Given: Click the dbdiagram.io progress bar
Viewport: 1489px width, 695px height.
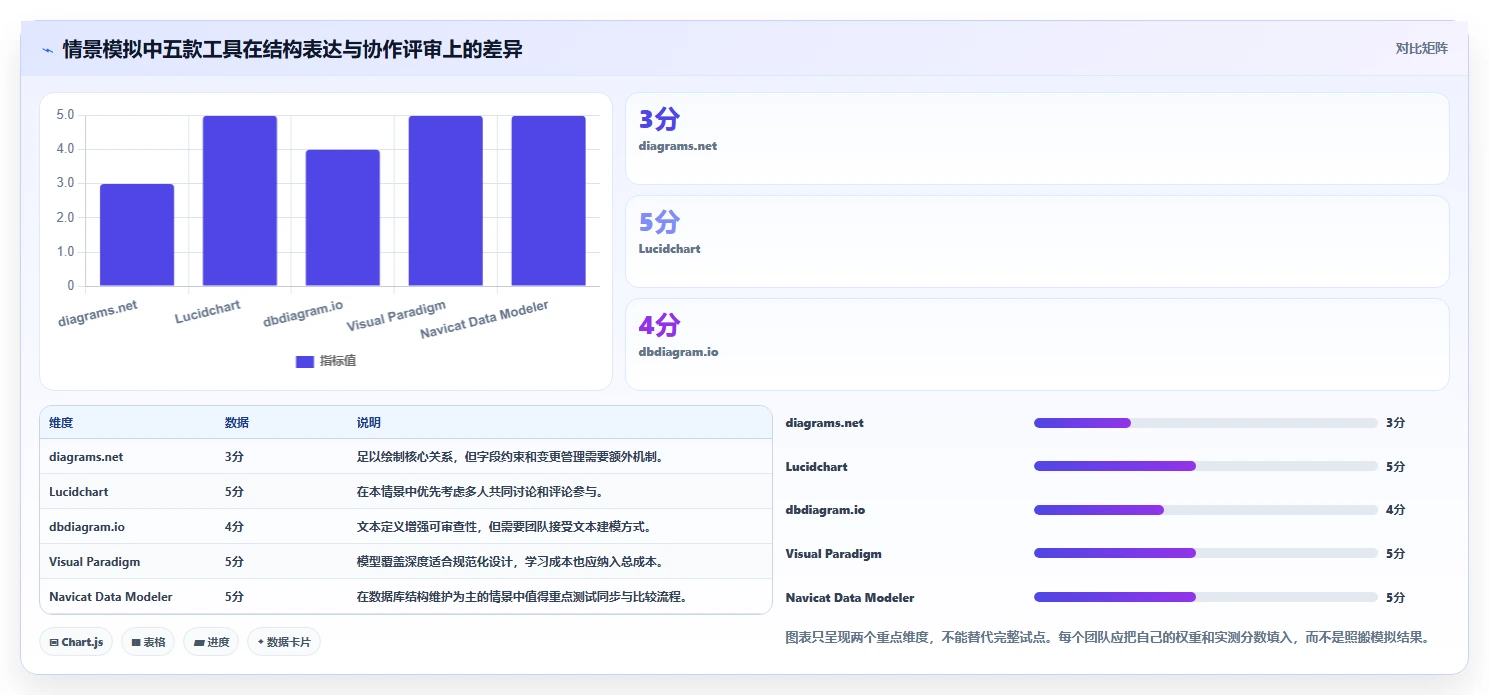Looking at the screenshot, I should click(x=1205, y=510).
